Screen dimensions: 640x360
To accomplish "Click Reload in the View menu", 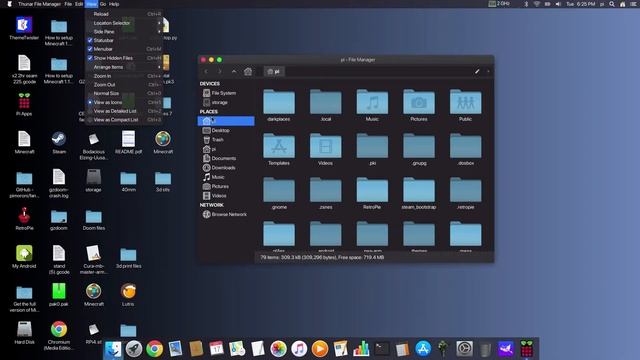I will click(x=124, y=14).
